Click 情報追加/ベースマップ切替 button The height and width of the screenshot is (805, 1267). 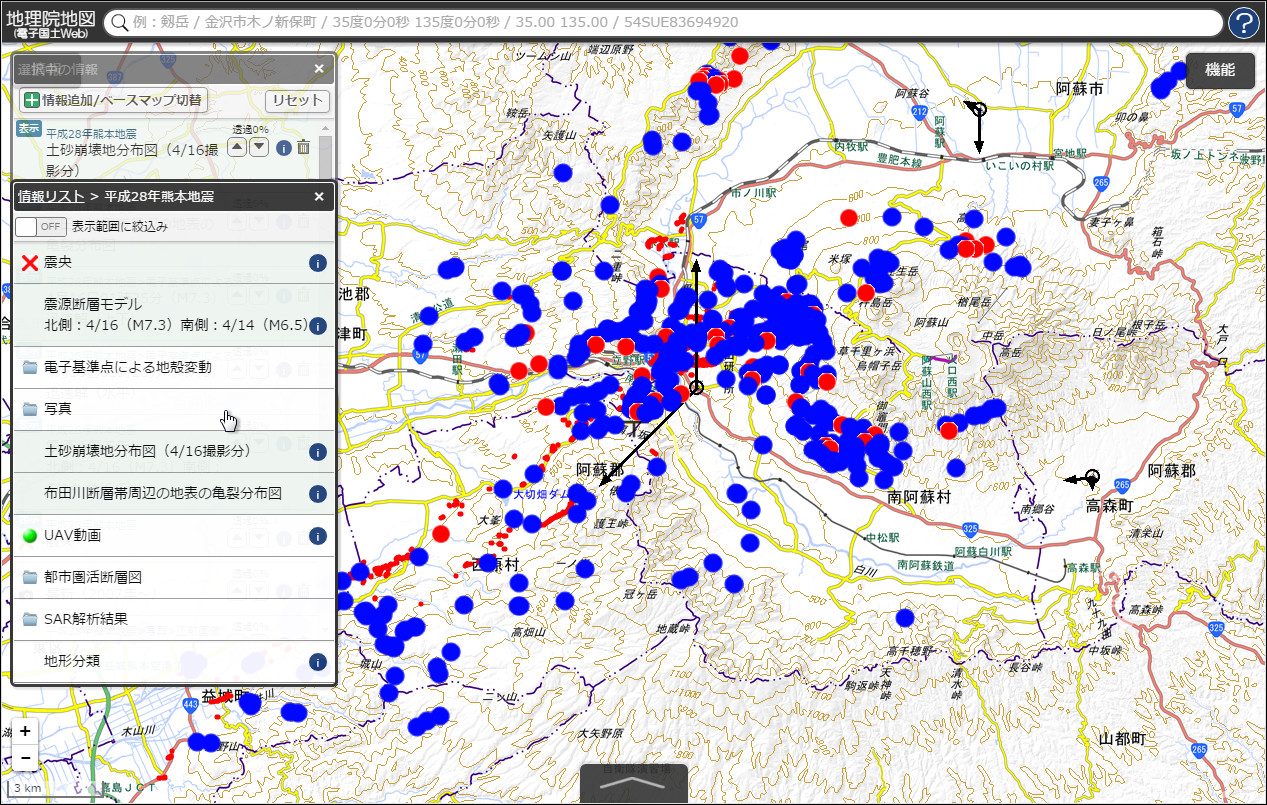pos(113,100)
